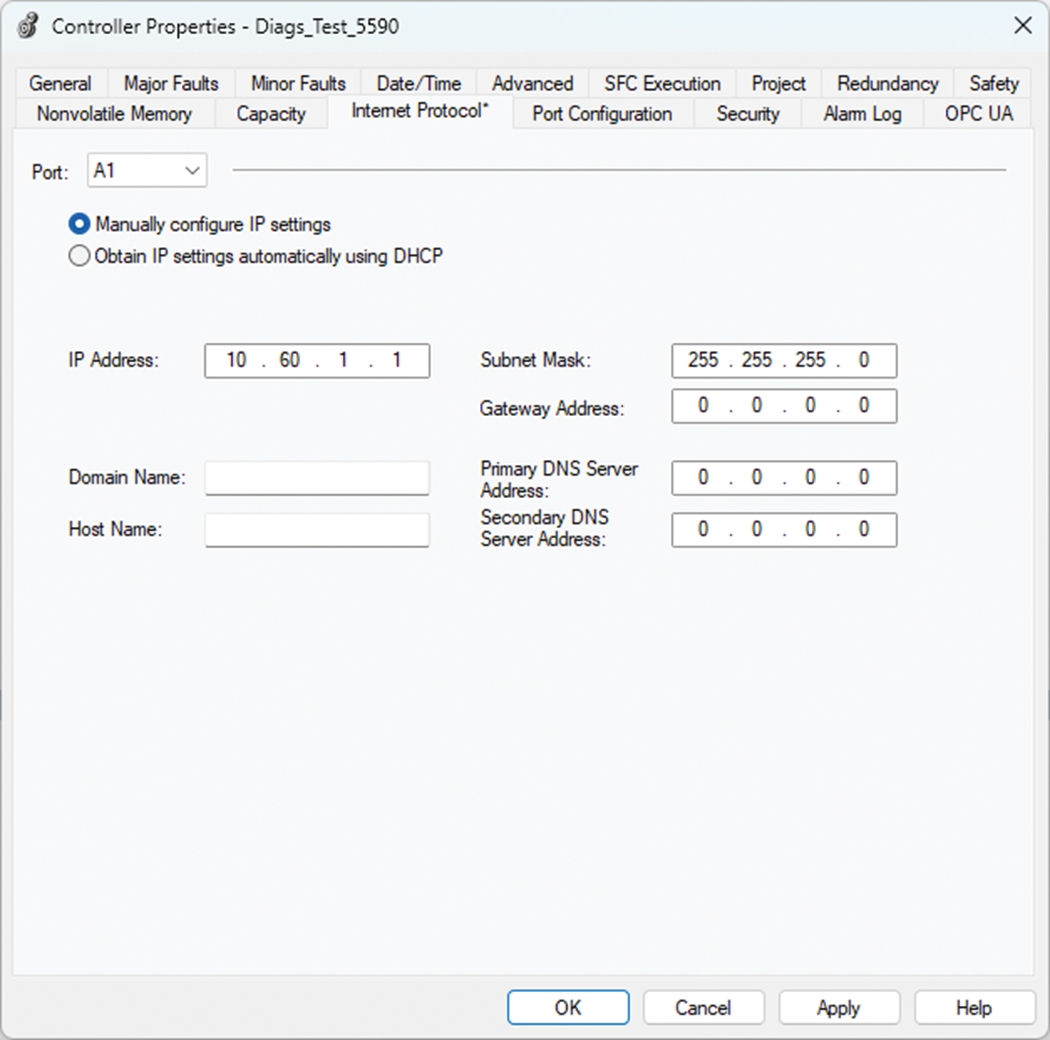Open the Security tab
The image size is (1050, 1040).
747,114
